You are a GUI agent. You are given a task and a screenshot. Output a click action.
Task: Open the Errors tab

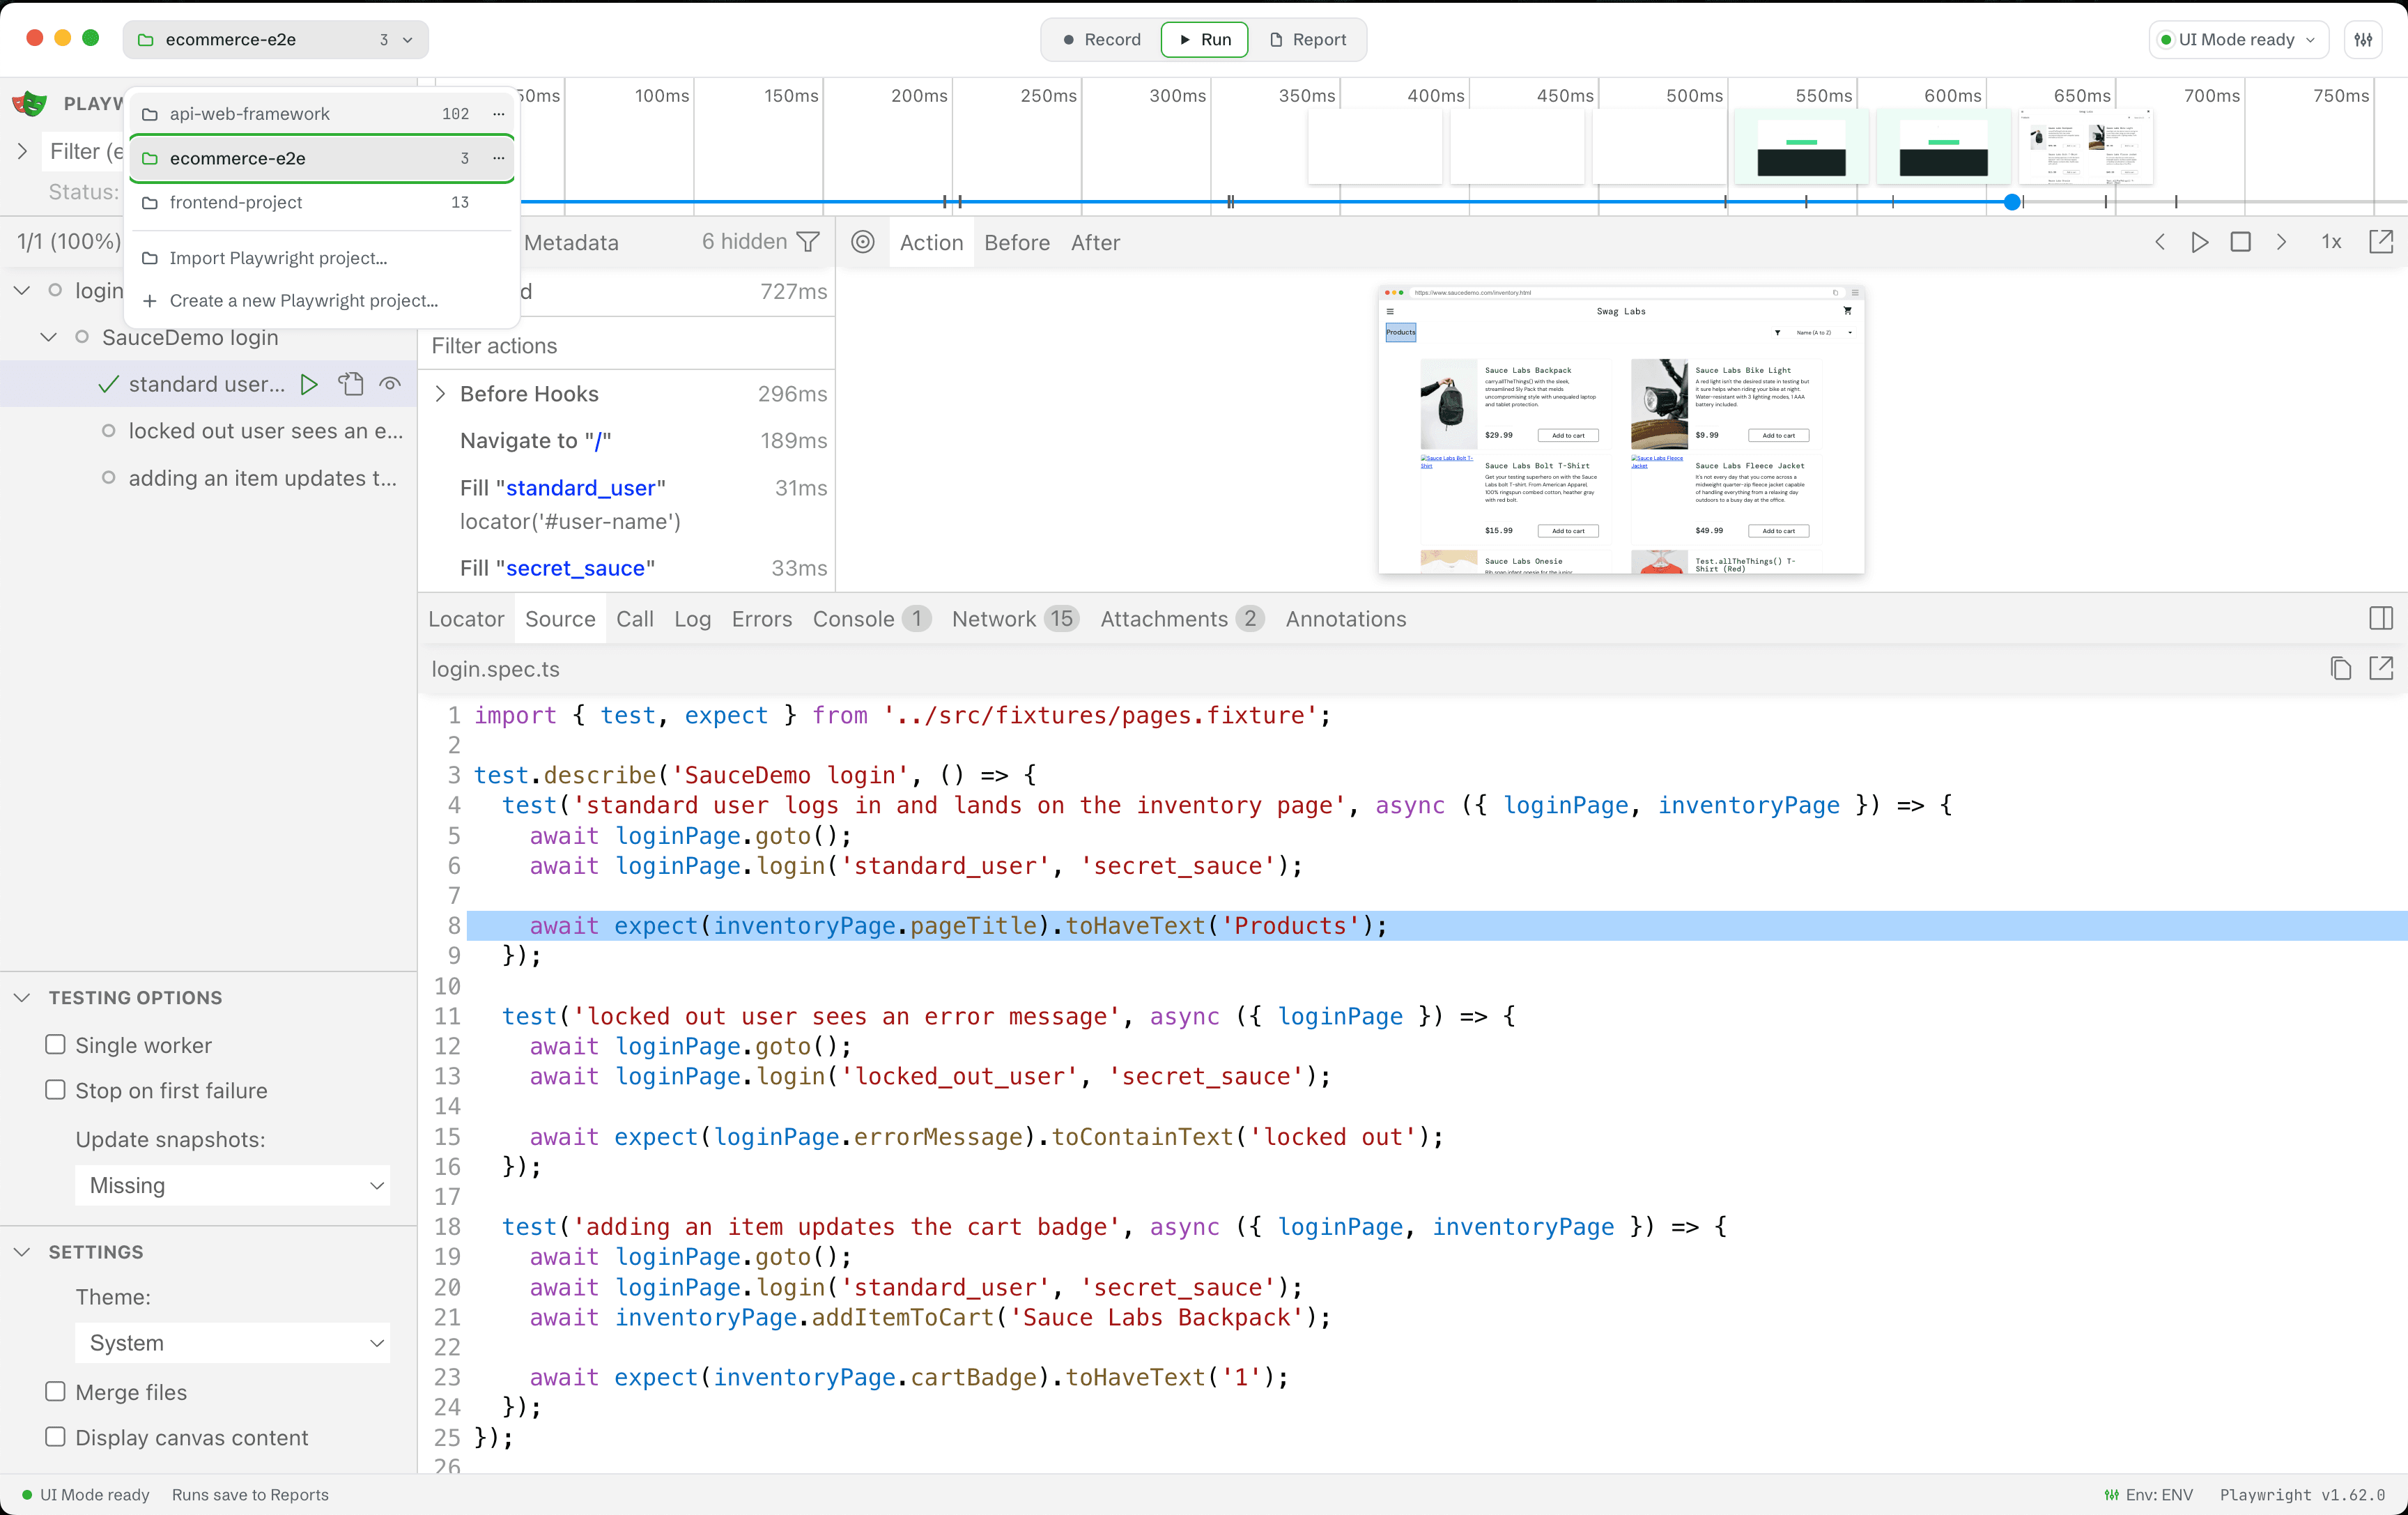761,619
